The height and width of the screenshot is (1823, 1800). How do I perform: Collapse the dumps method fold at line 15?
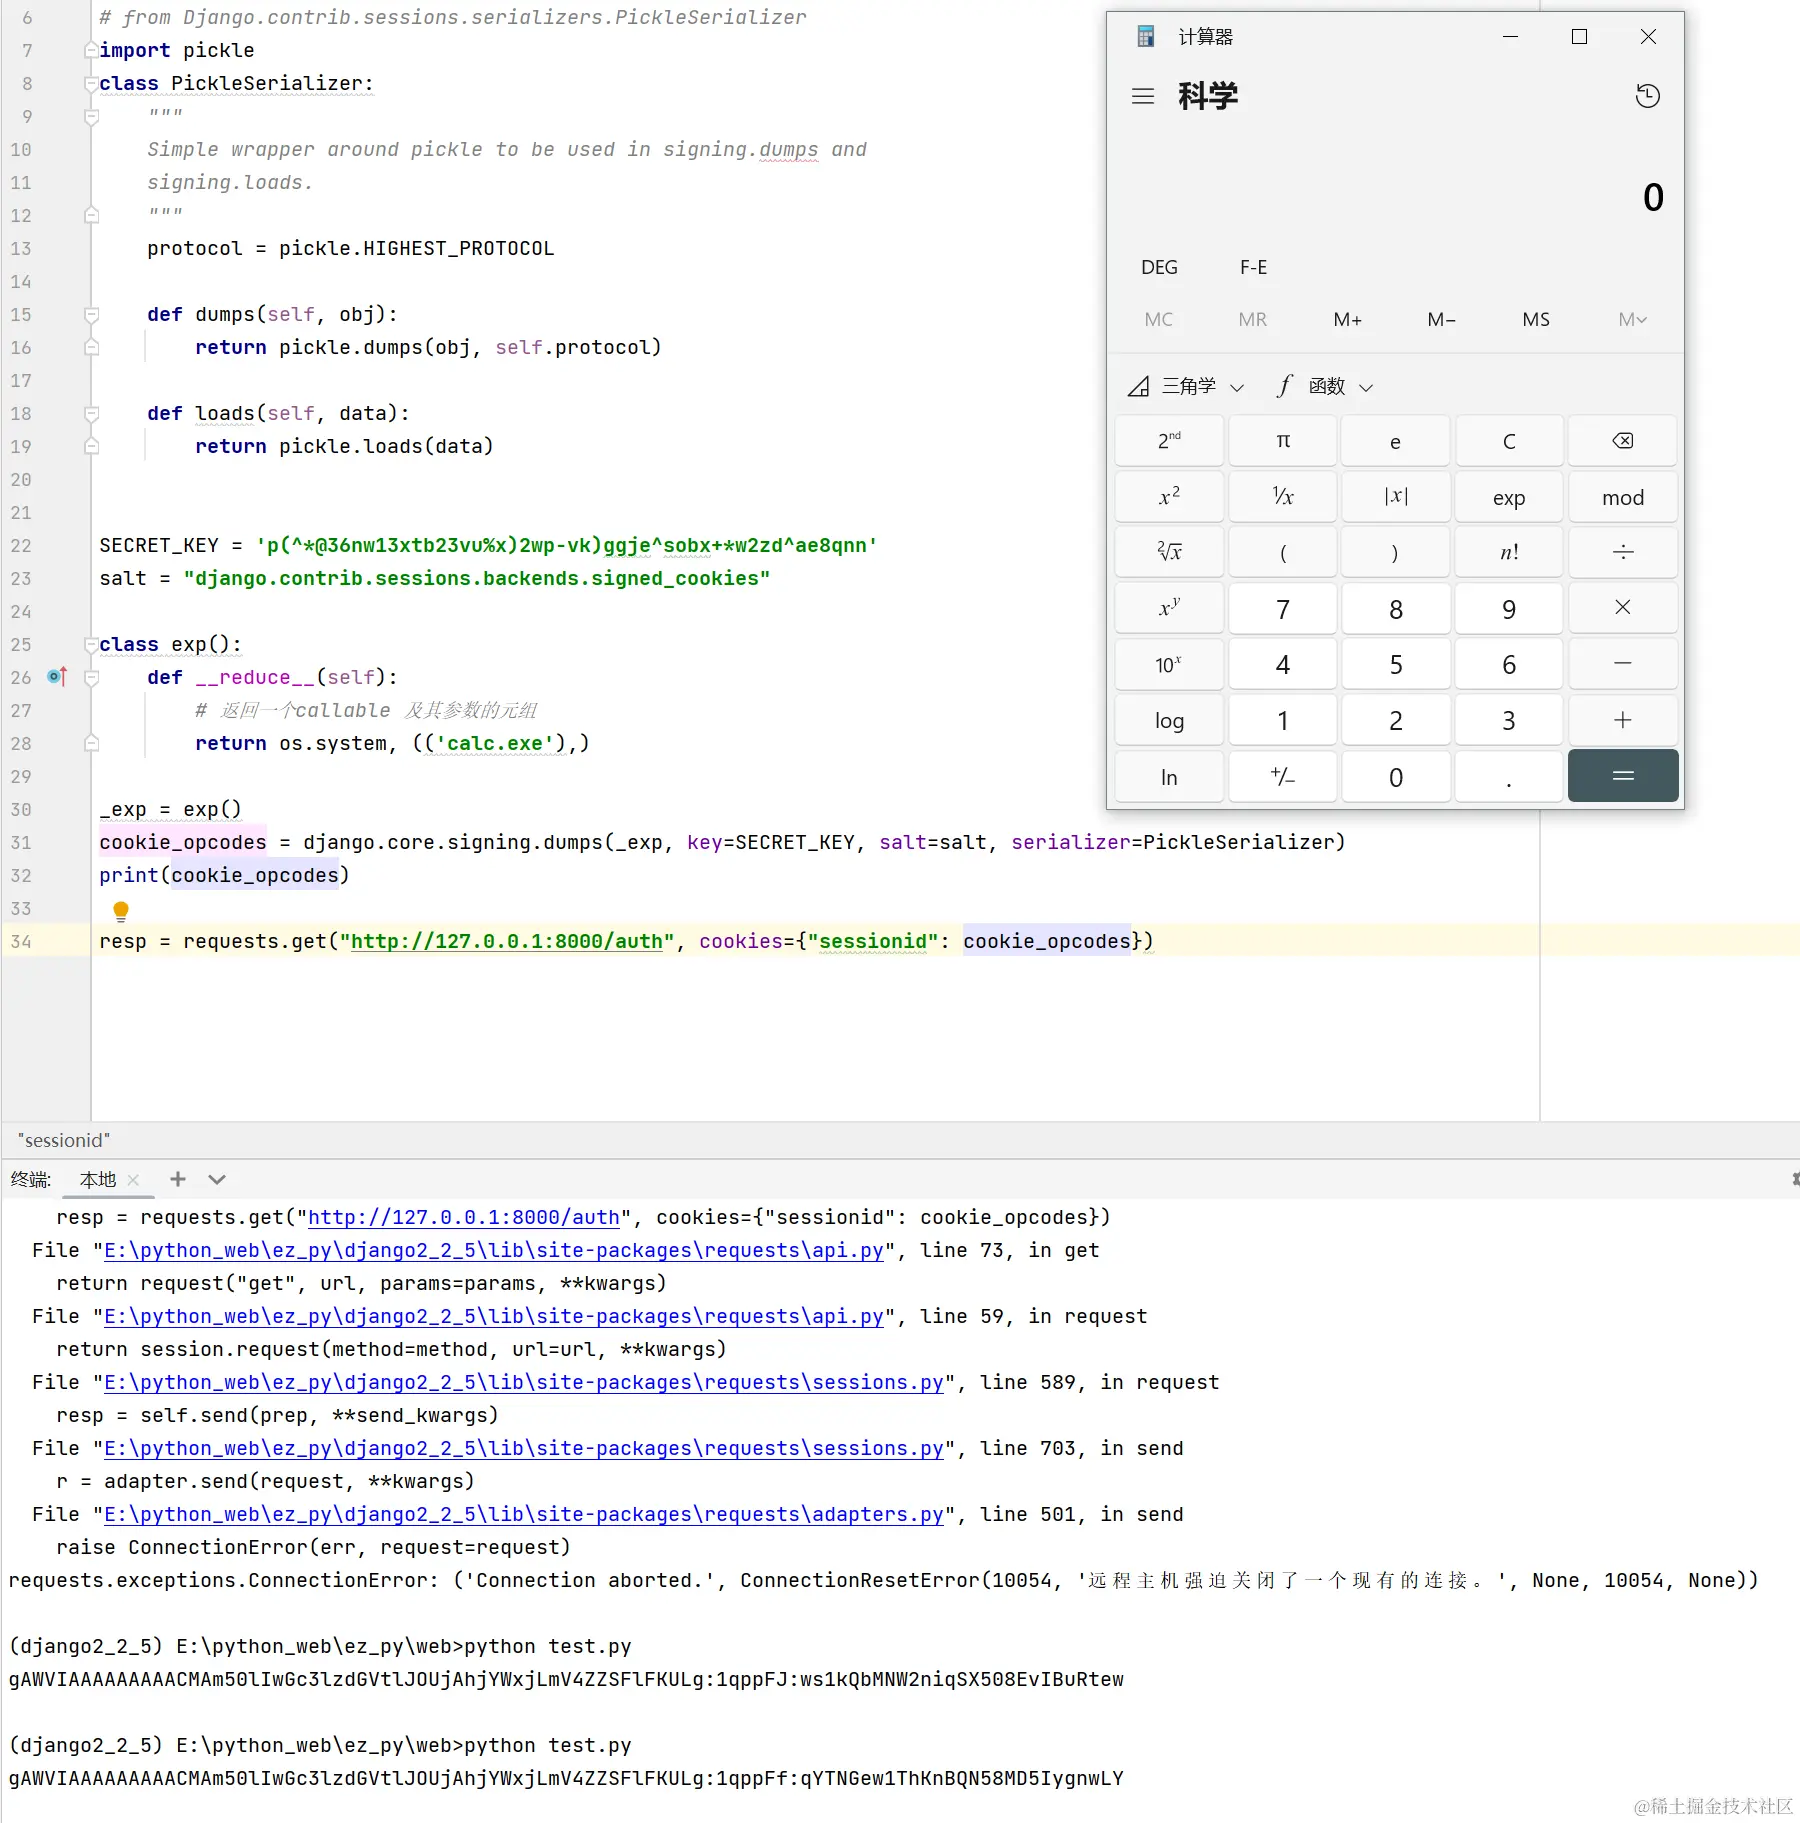pyautogui.click(x=91, y=315)
